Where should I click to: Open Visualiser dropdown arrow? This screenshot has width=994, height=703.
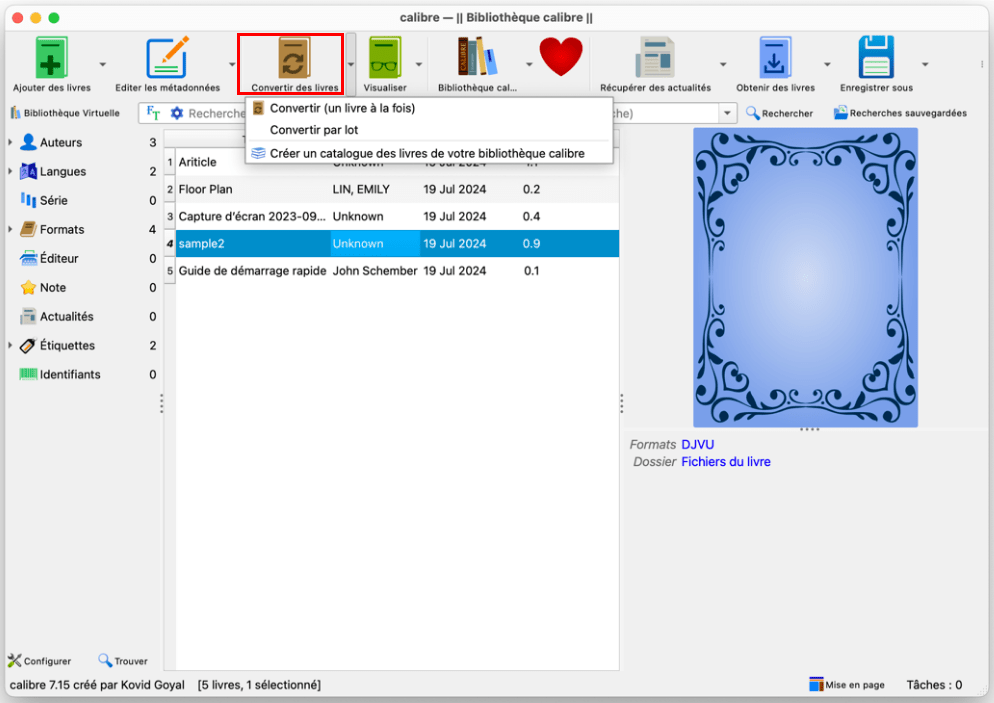[418, 65]
